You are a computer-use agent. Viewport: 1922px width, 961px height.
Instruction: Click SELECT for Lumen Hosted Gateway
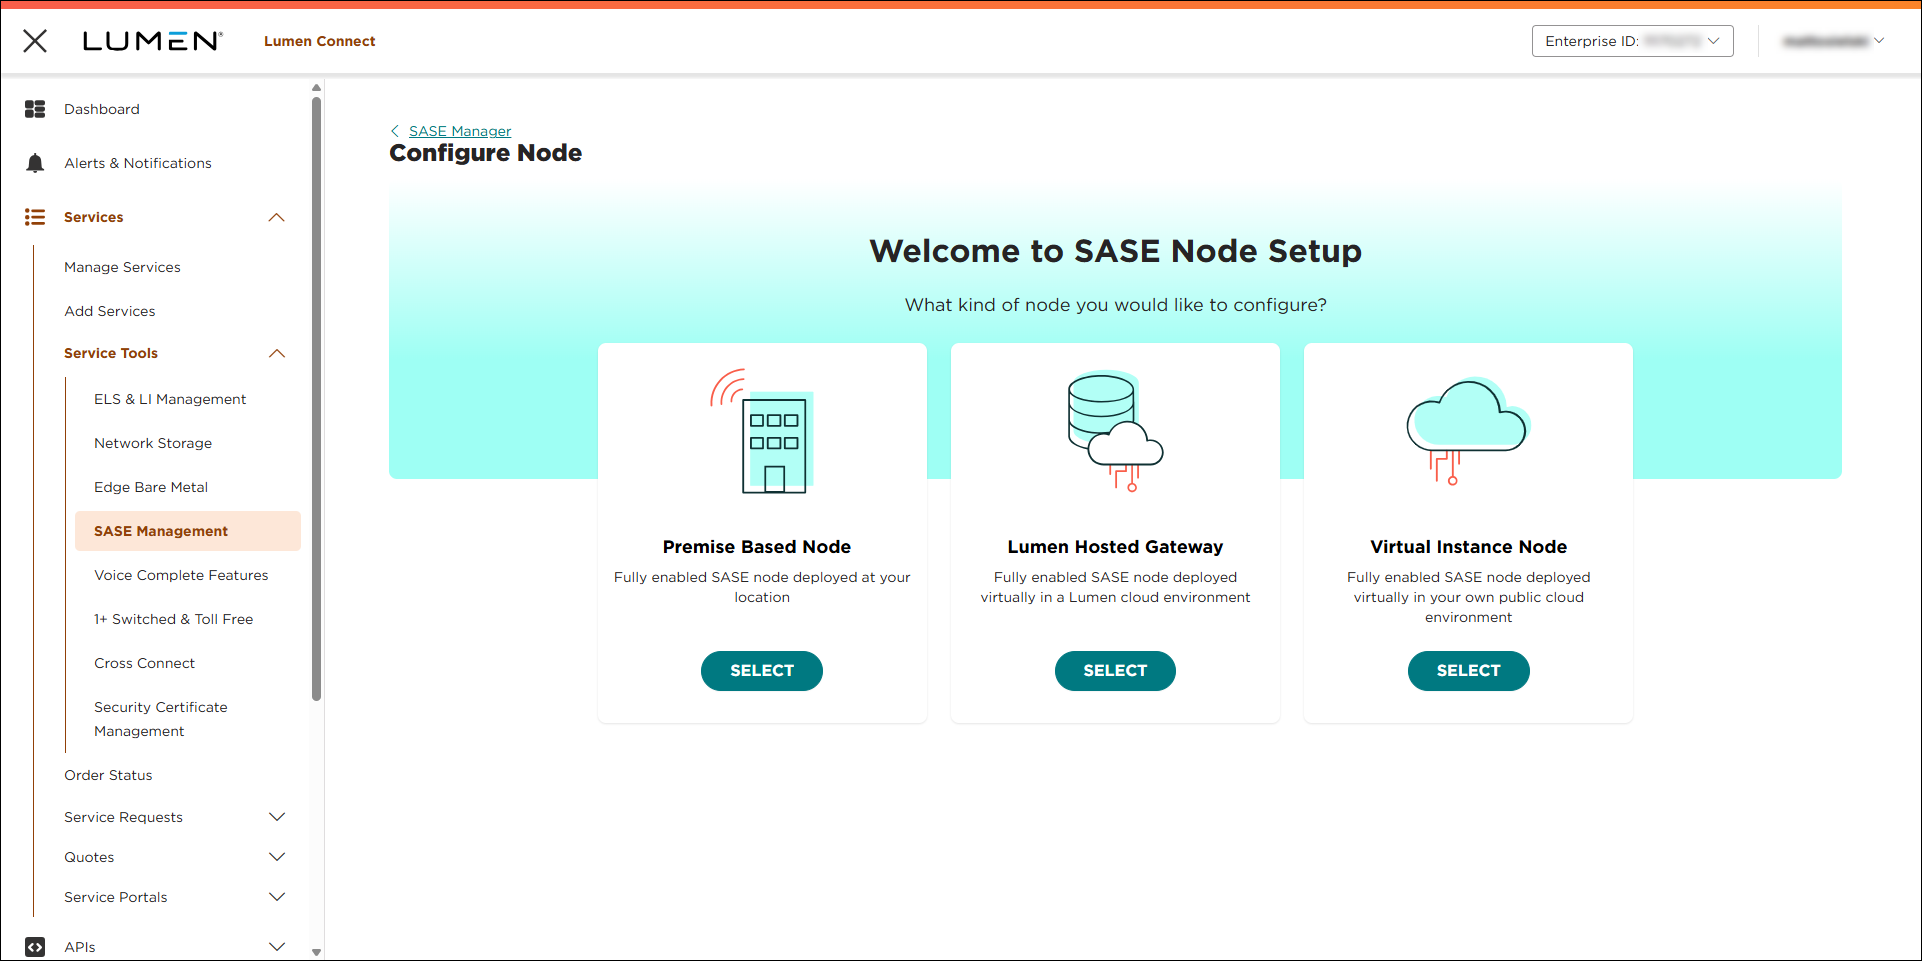click(1115, 671)
